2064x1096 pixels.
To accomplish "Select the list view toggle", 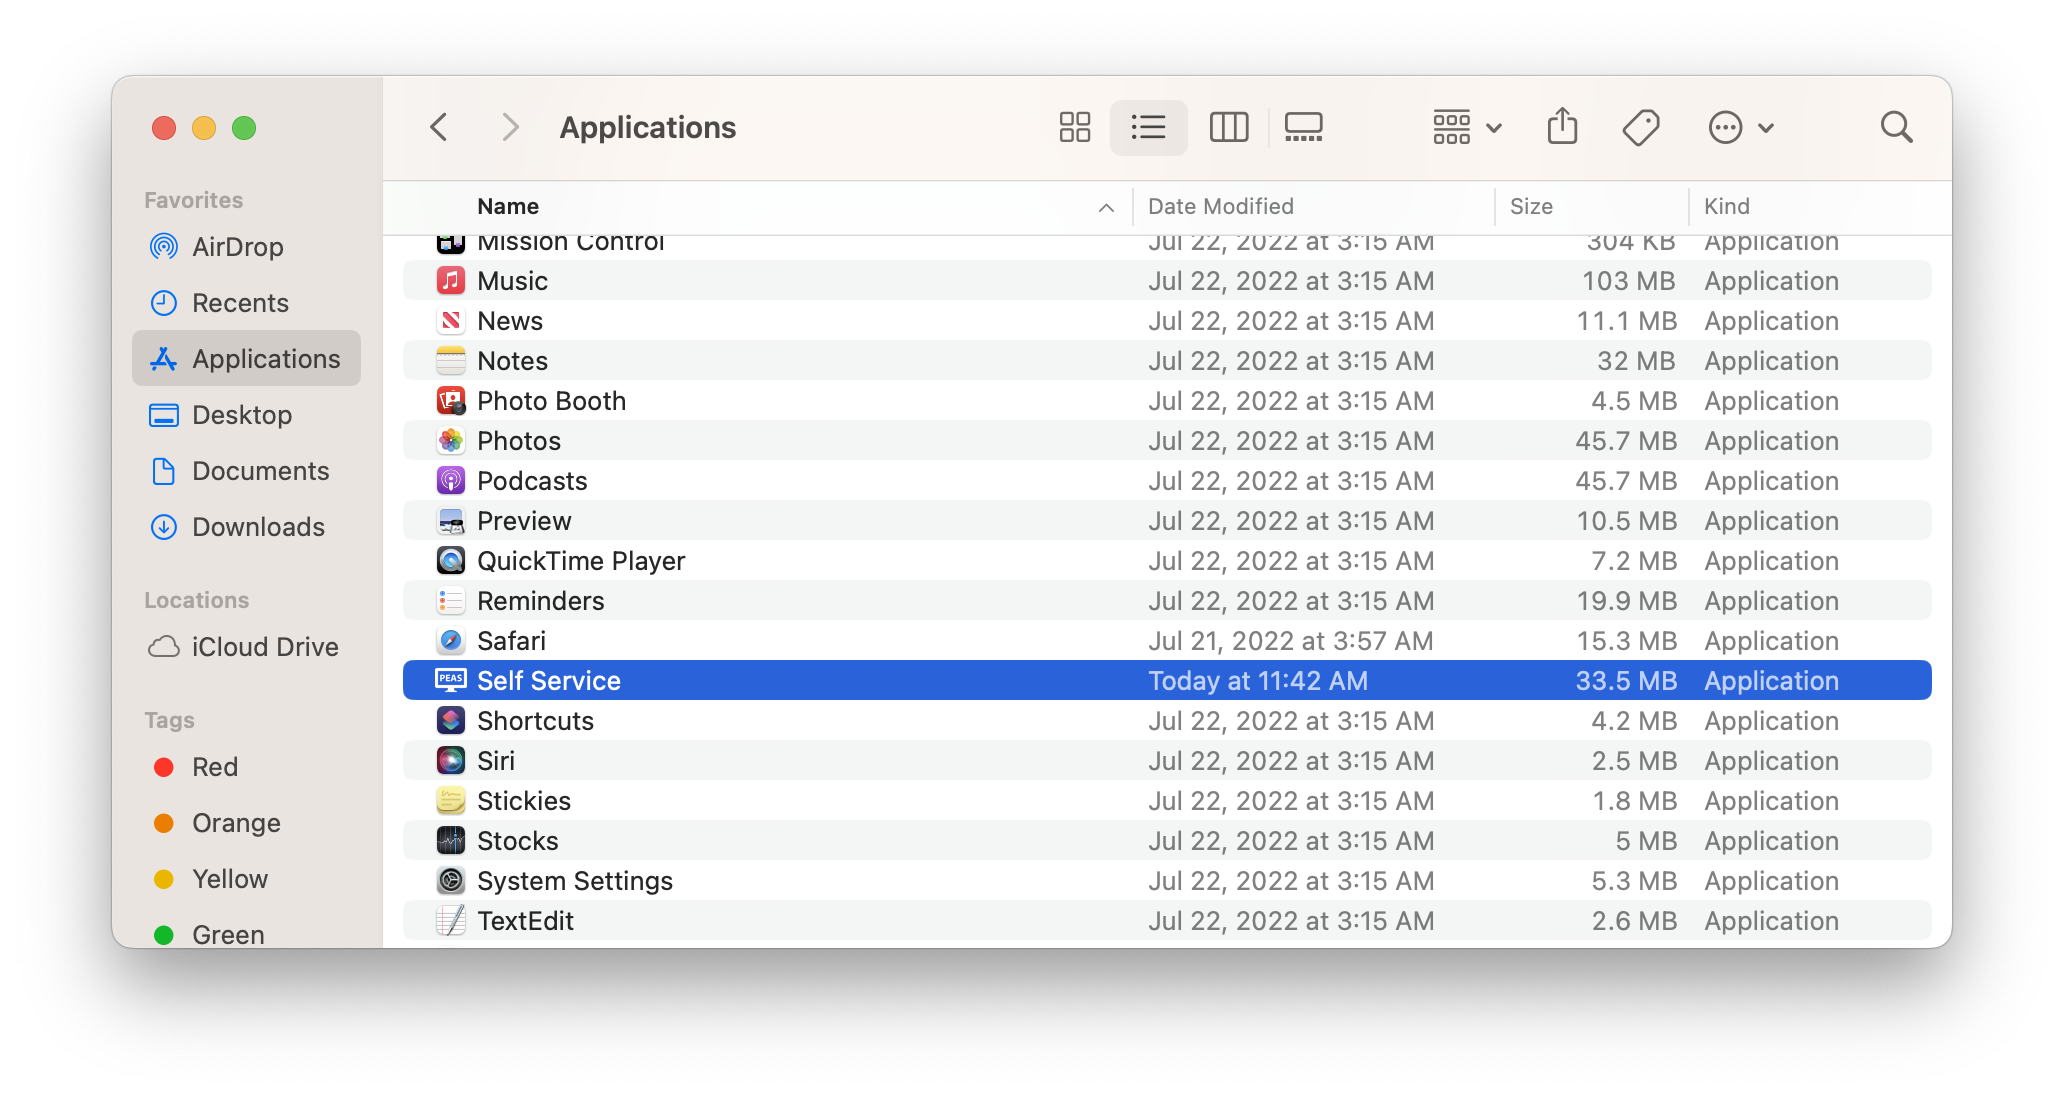I will tap(1148, 127).
